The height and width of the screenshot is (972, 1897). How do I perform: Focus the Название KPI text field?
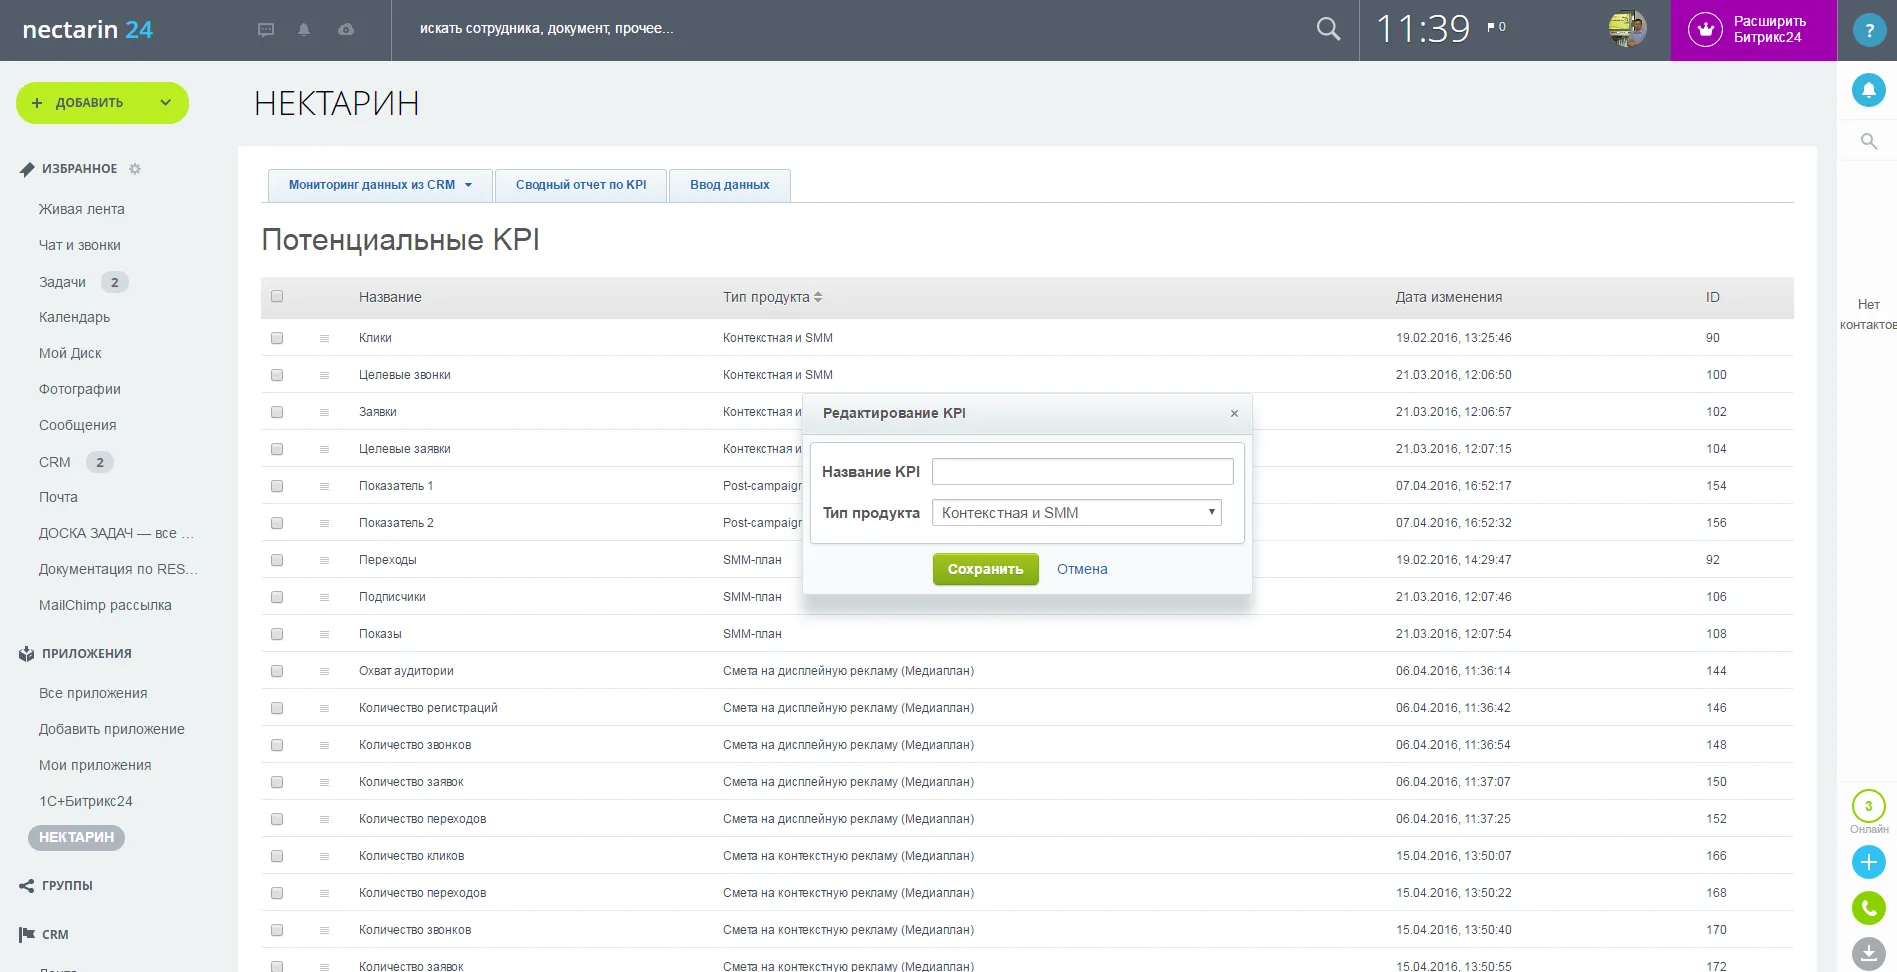(1082, 472)
